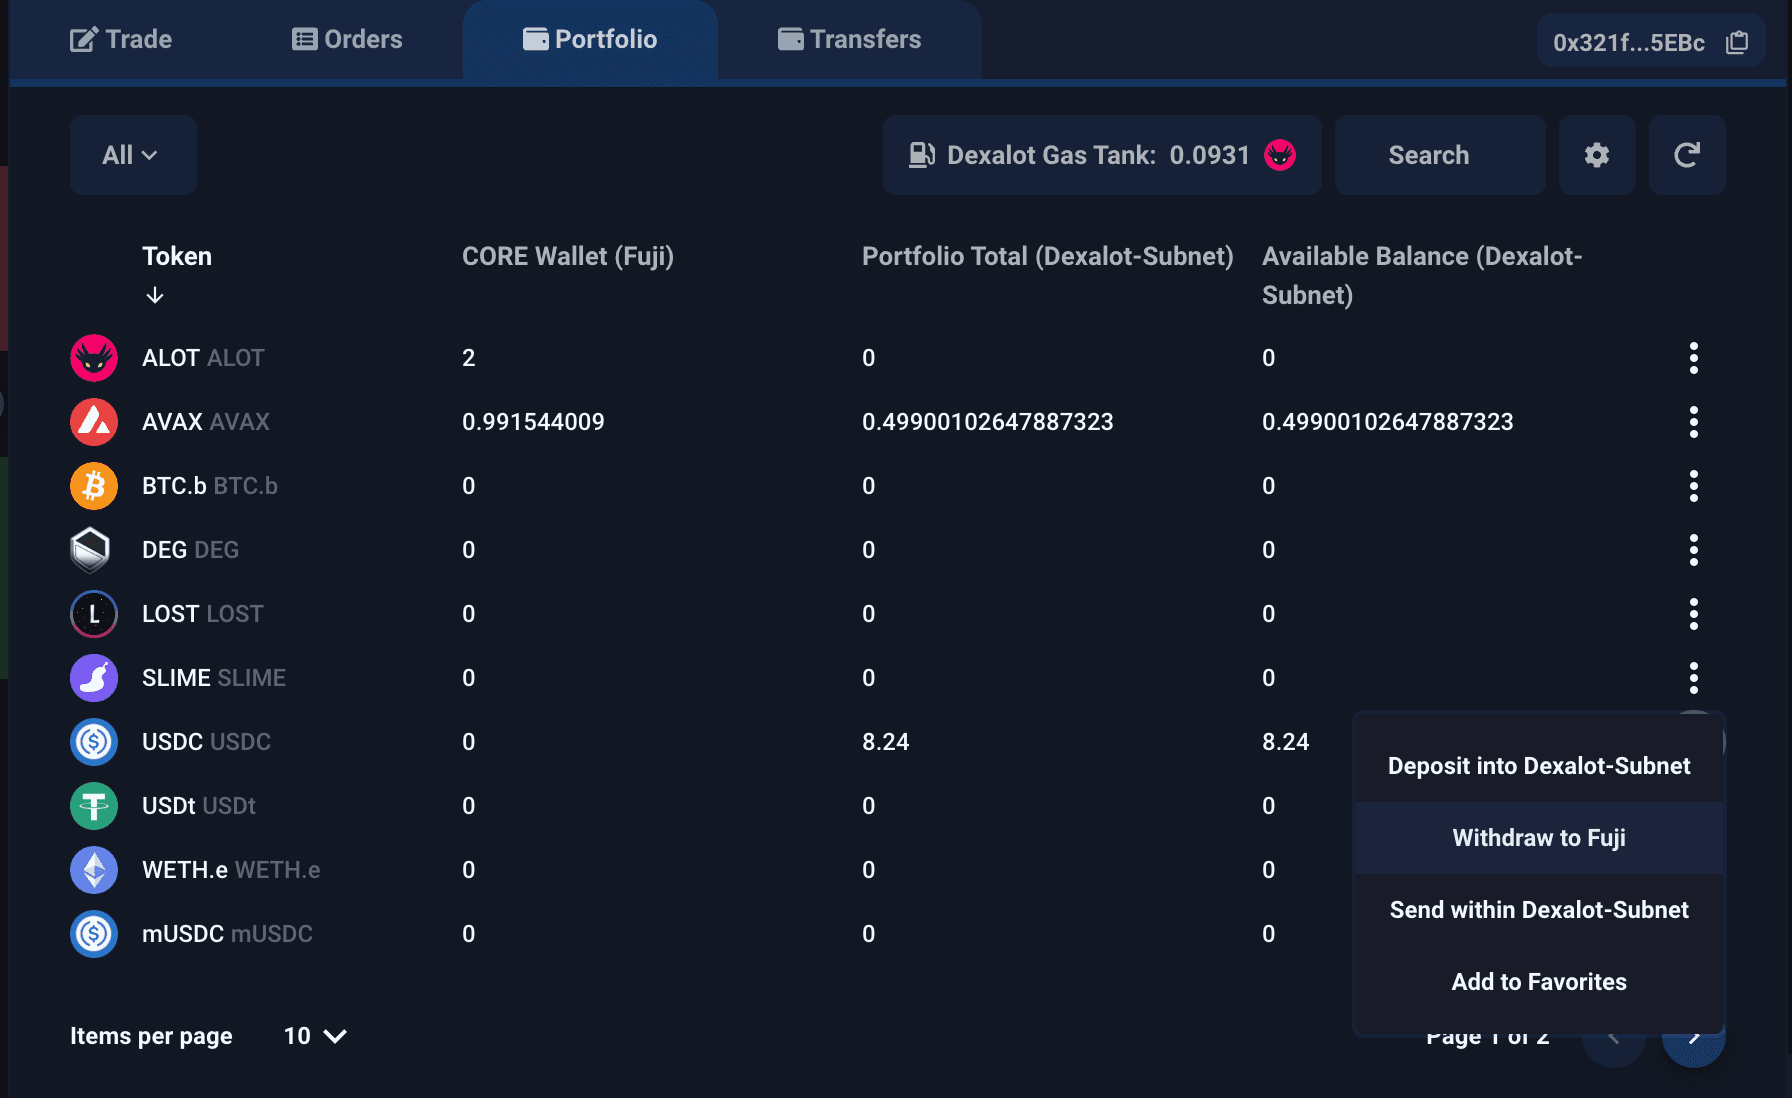Open the Trade tab

coord(121,40)
